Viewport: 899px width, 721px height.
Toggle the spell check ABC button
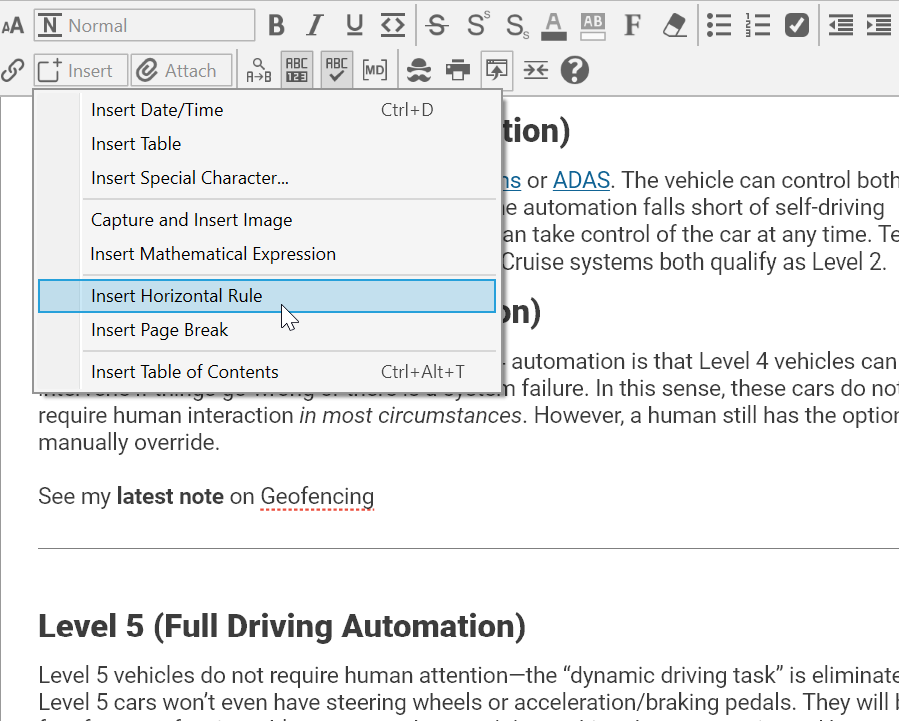coord(337,70)
